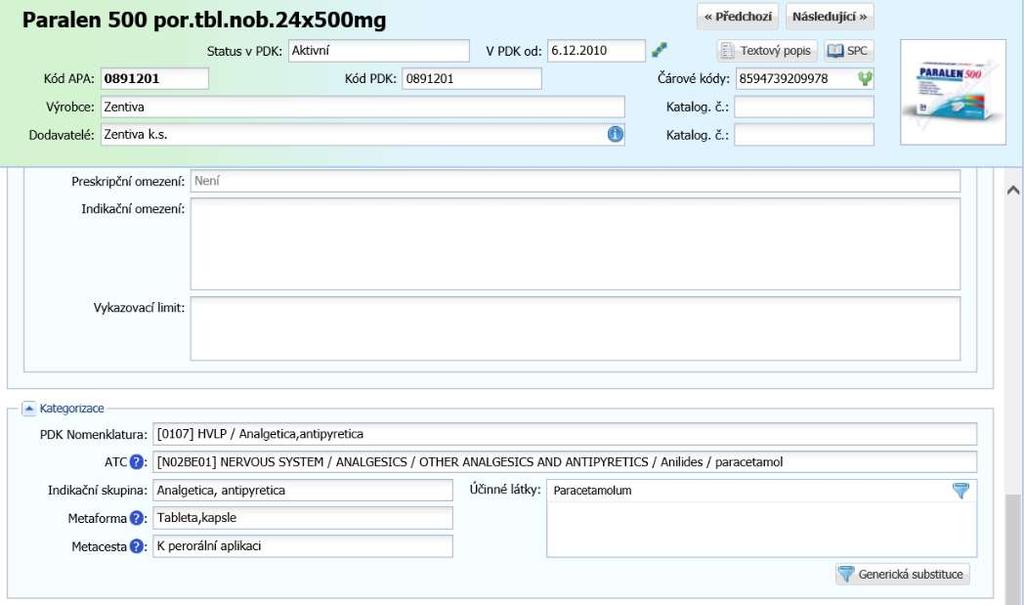
Task: Click the ATC help question mark icon
Action: [x=136, y=462]
